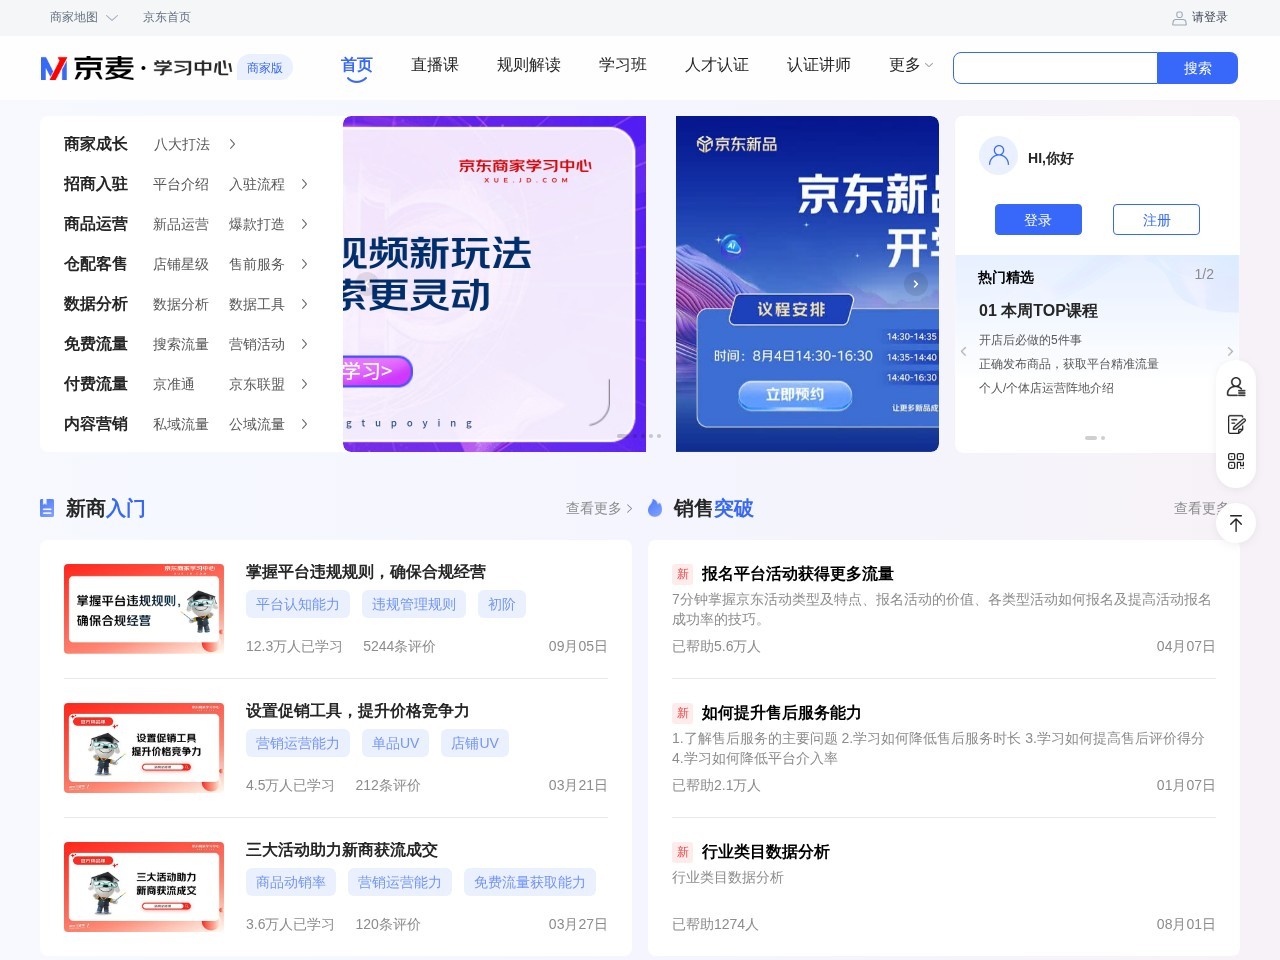Click the 搜索 button

tap(1197, 68)
